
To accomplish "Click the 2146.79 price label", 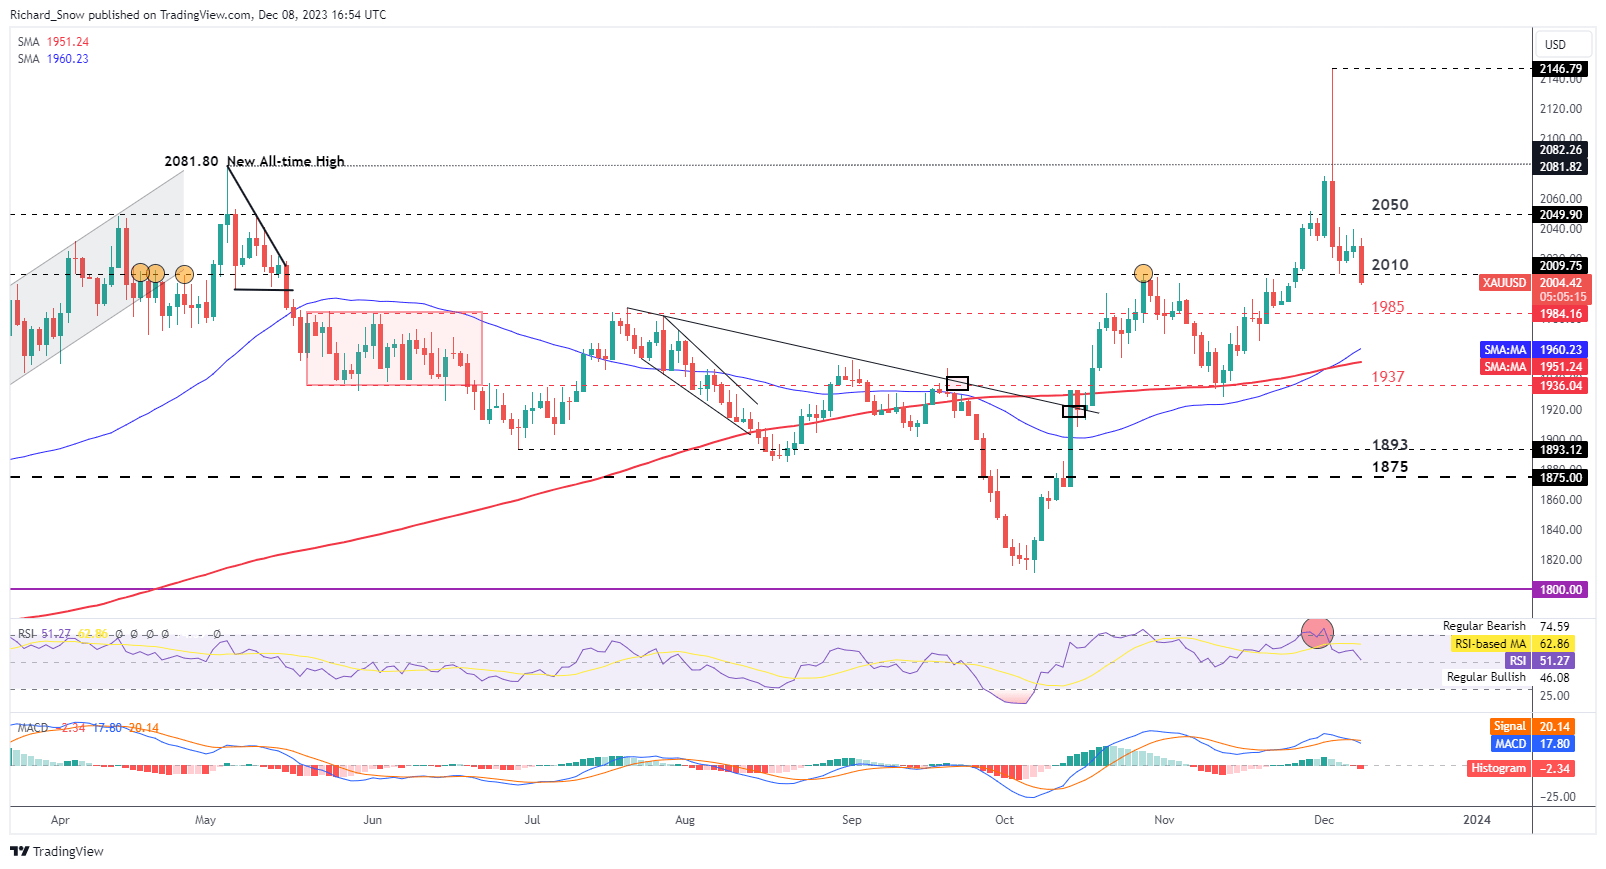I will [x=1560, y=69].
